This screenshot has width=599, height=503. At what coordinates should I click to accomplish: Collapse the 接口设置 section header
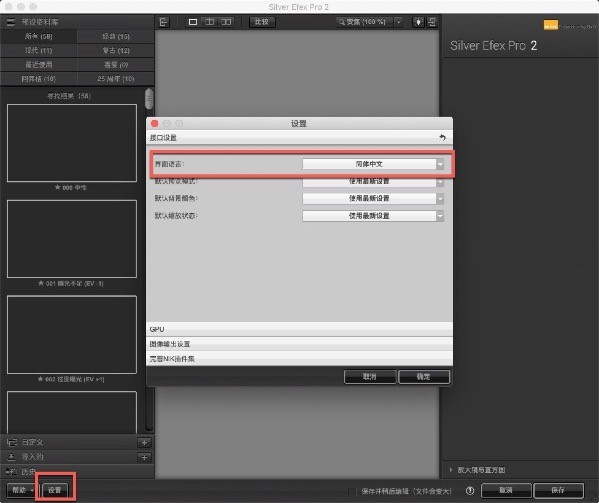[x=300, y=137]
